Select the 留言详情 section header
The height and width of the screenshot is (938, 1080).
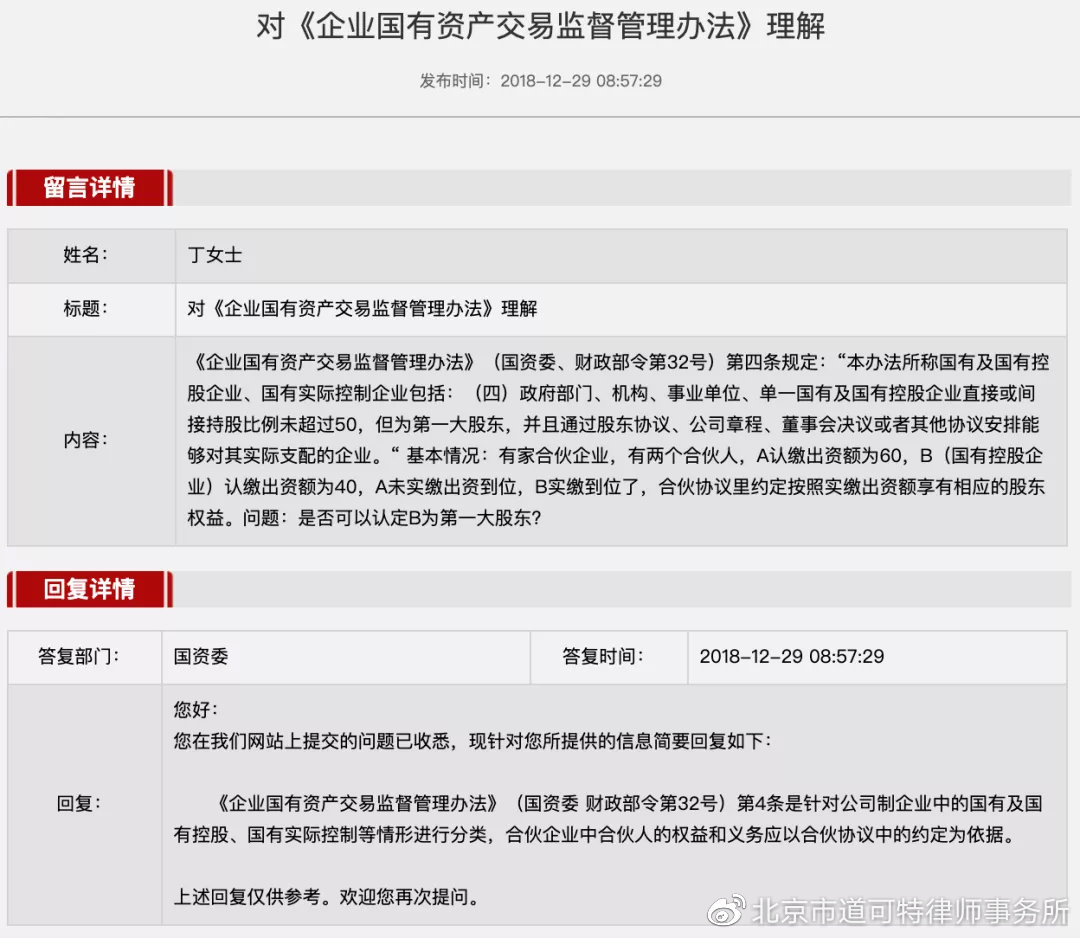click(90, 187)
